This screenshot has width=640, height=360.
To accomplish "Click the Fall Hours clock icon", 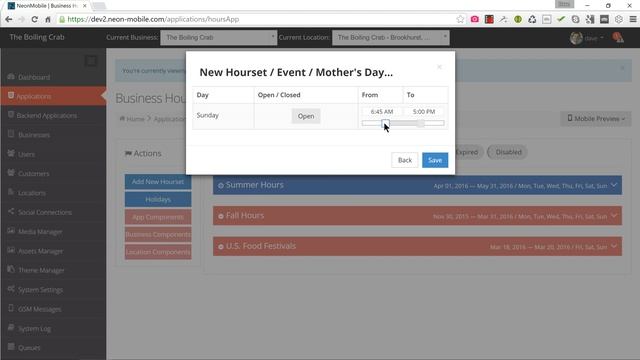I will 221,216.
